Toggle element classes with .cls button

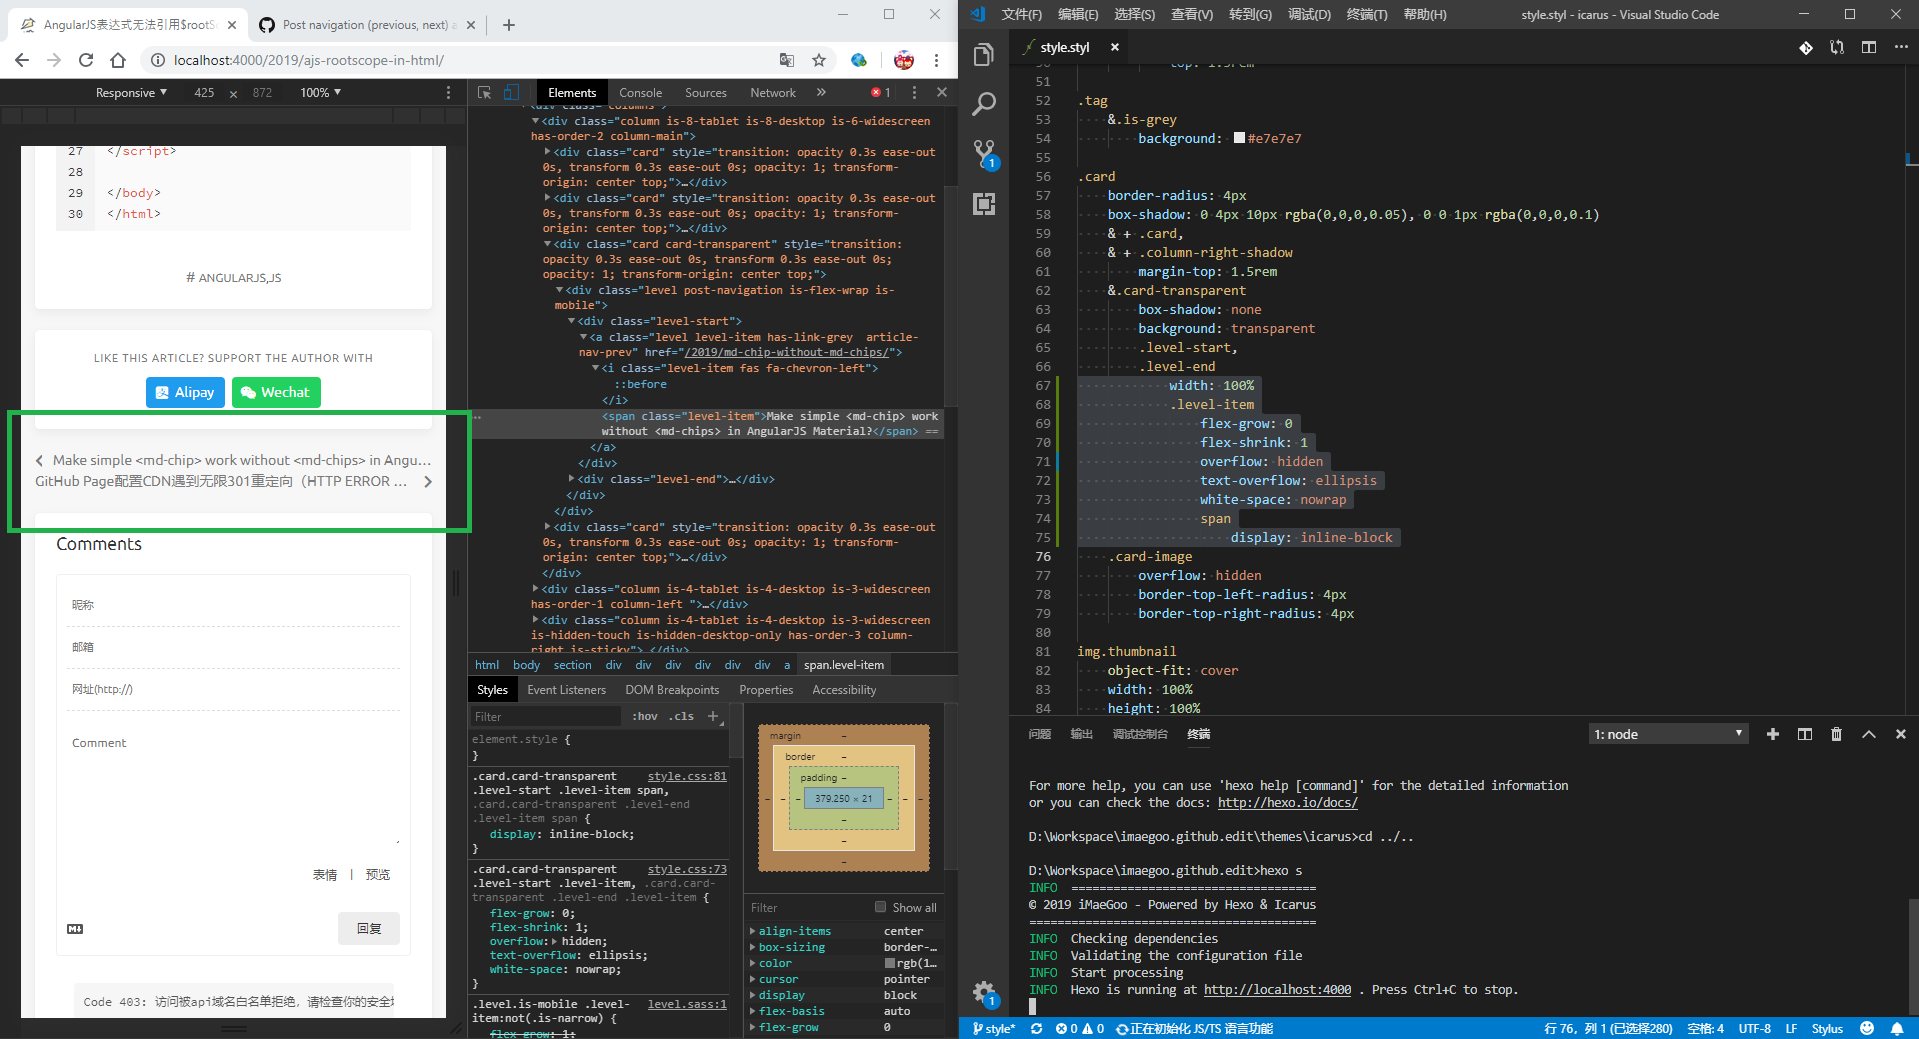click(681, 716)
